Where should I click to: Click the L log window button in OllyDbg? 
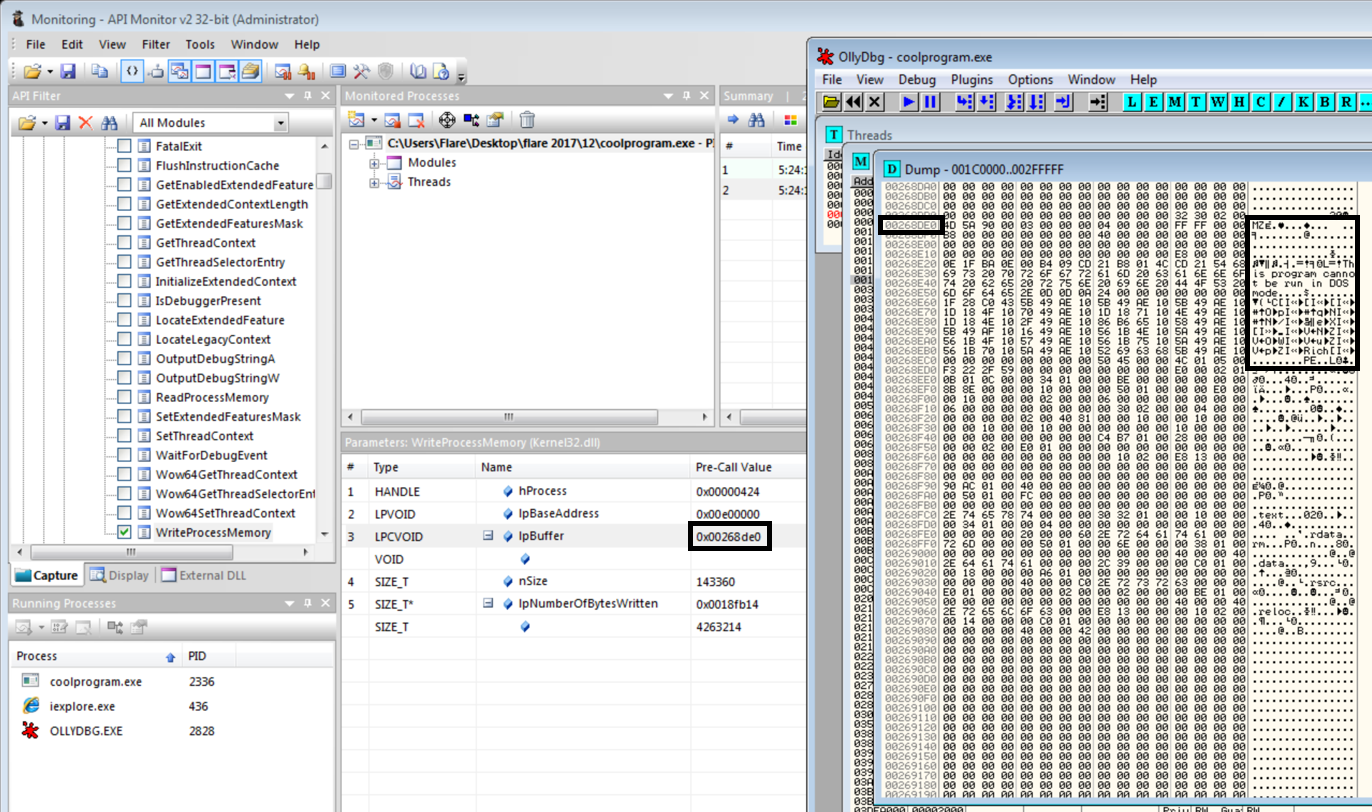click(1131, 102)
